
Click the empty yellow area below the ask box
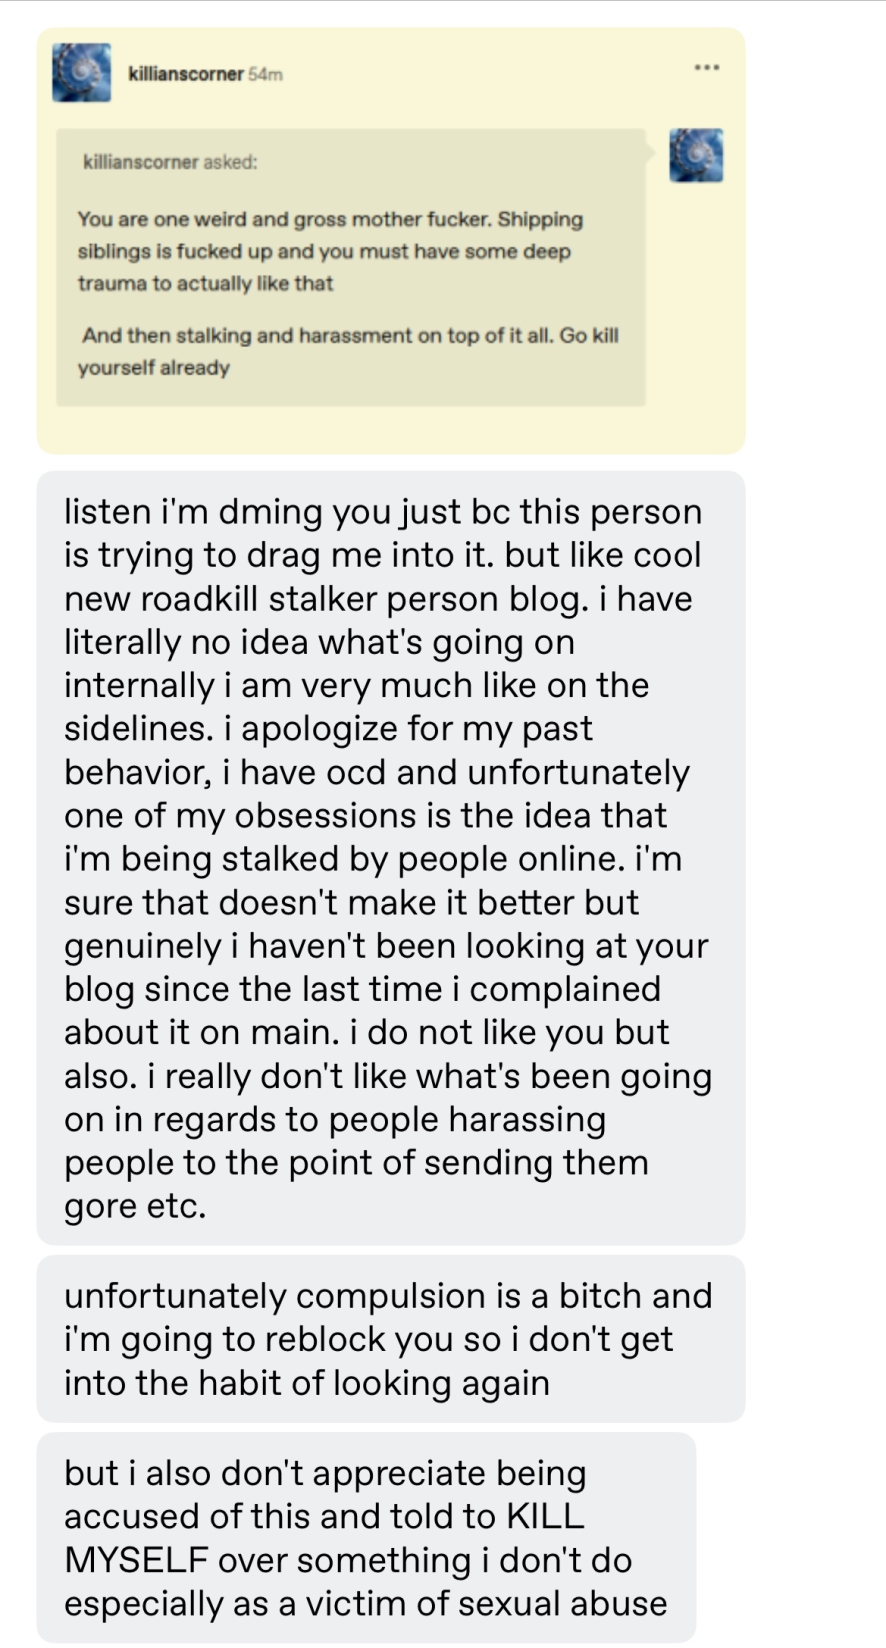tap(390, 430)
